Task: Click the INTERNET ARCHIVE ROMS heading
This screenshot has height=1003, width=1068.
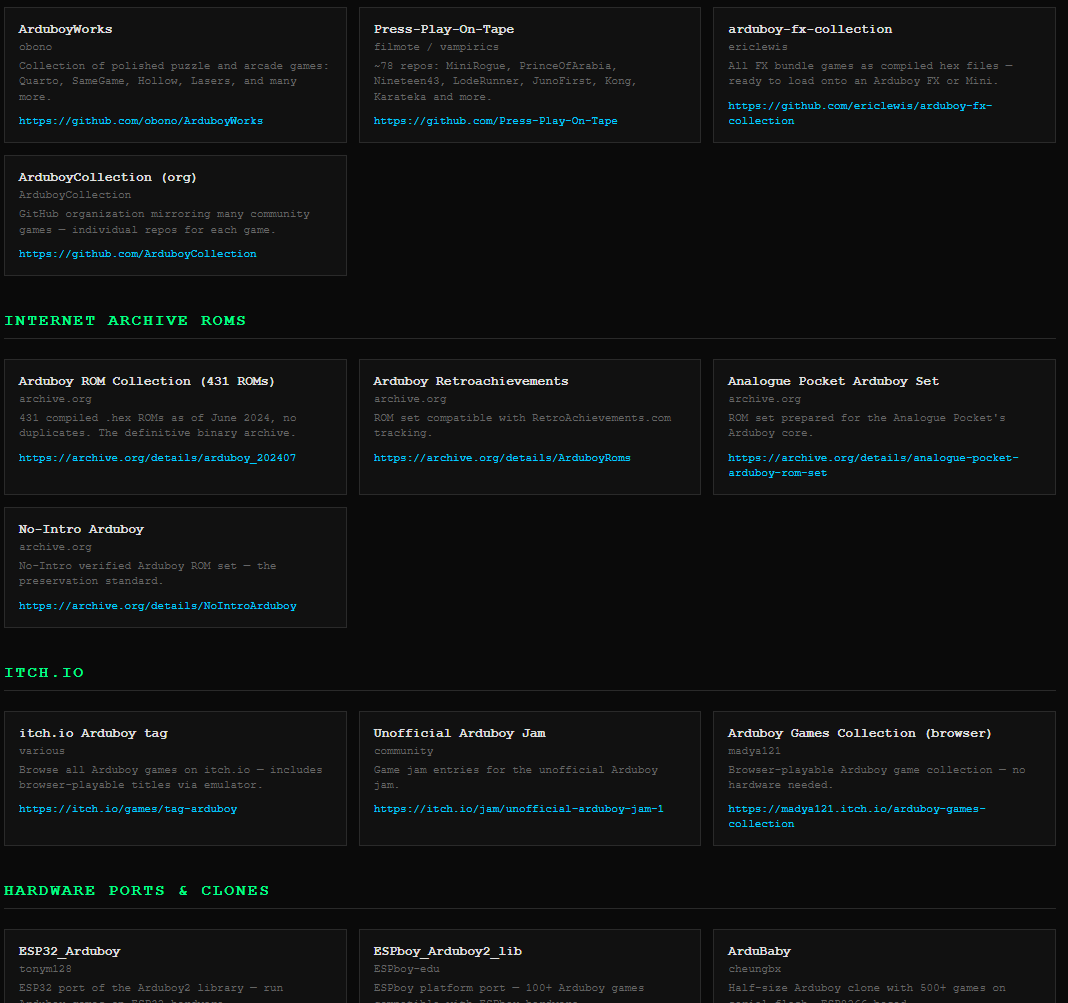Action: pos(125,321)
